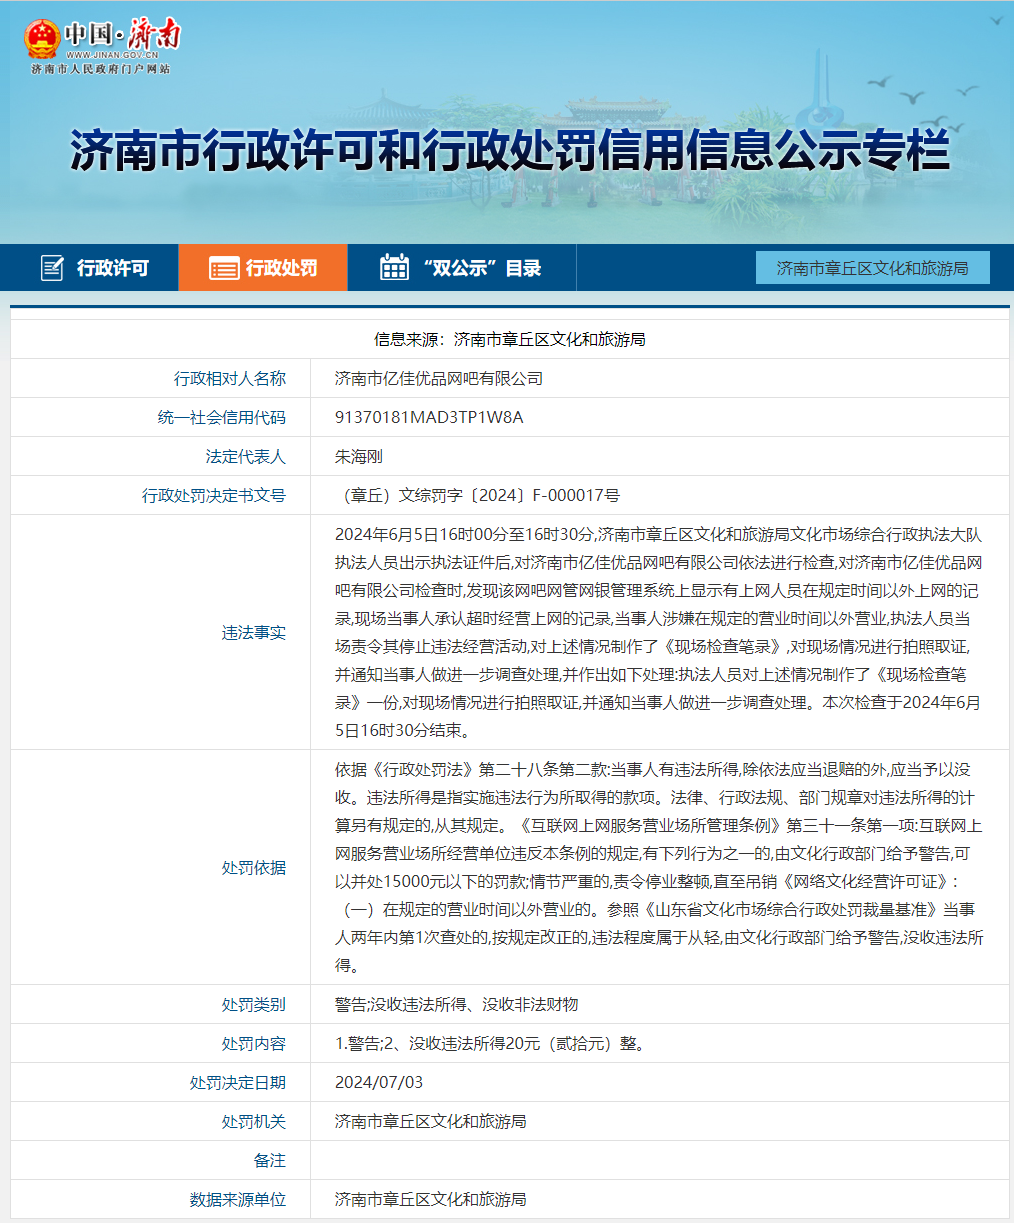The width and height of the screenshot is (1014, 1223).
Task: Click decision number （章丘）文综罚字〔2024〕F-000017号
Action: (x=477, y=496)
